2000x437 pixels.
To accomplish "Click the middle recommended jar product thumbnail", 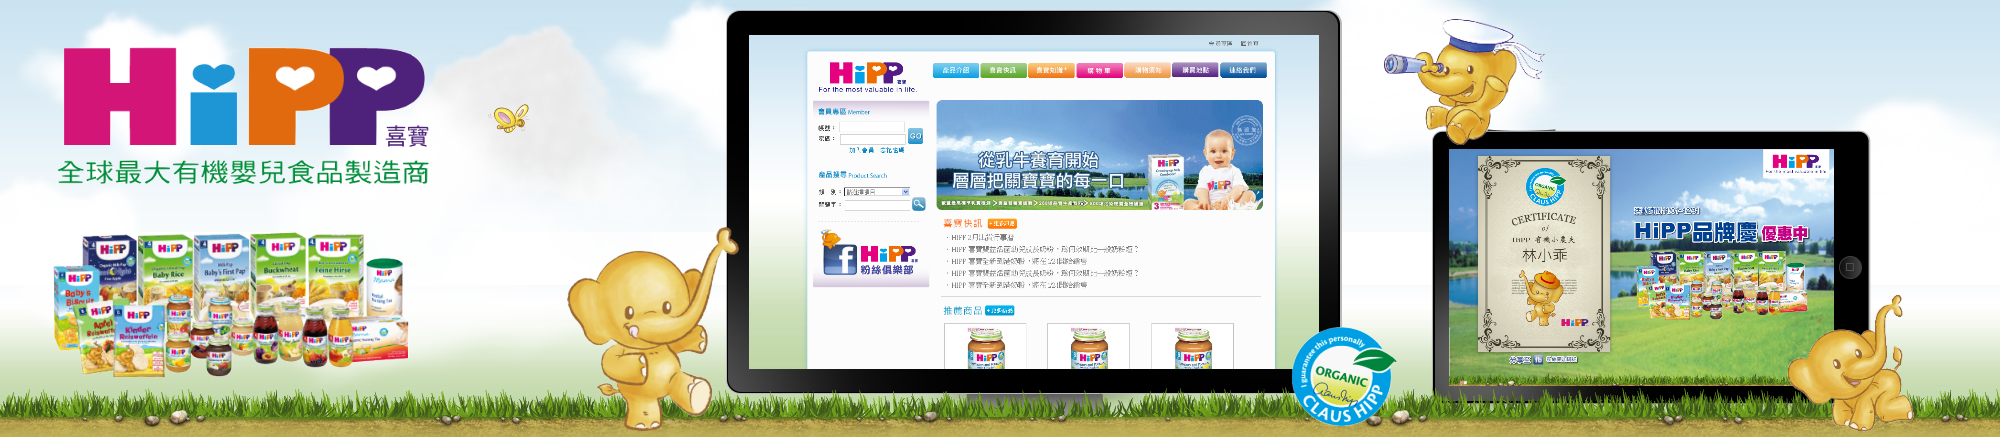I will point(1088,346).
